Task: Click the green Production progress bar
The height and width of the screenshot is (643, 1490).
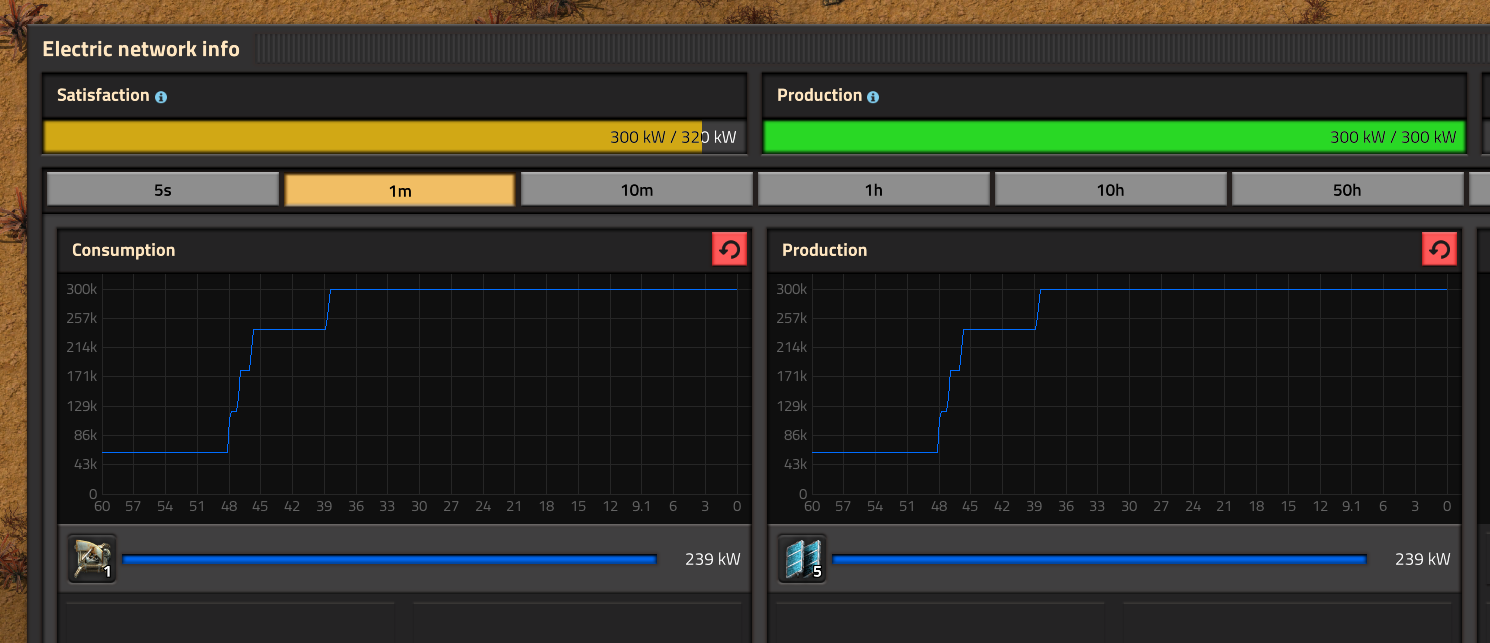Action: (x=1040, y=137)
